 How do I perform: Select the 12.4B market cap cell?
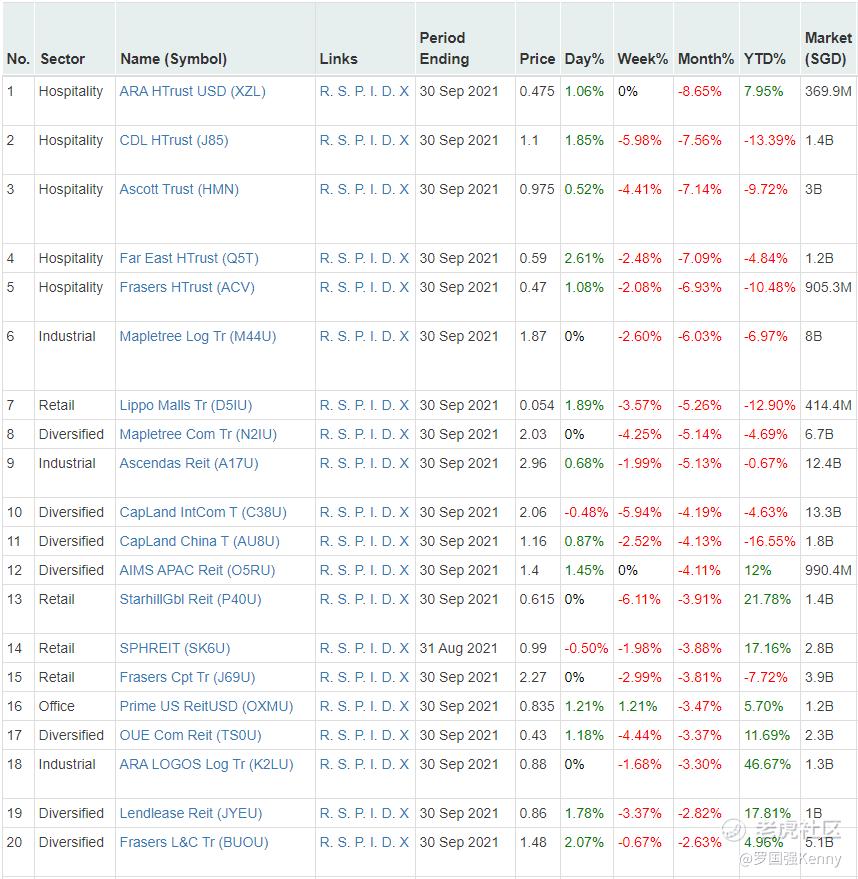point(823,463)
